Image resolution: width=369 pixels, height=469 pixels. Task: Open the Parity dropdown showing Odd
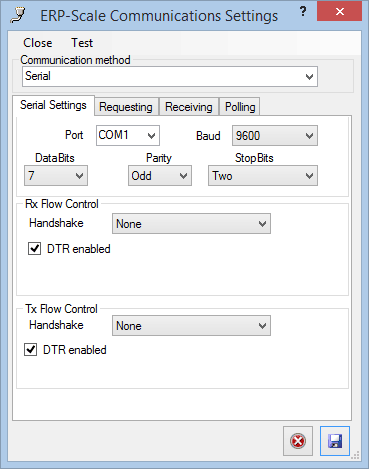click(160, 176)
